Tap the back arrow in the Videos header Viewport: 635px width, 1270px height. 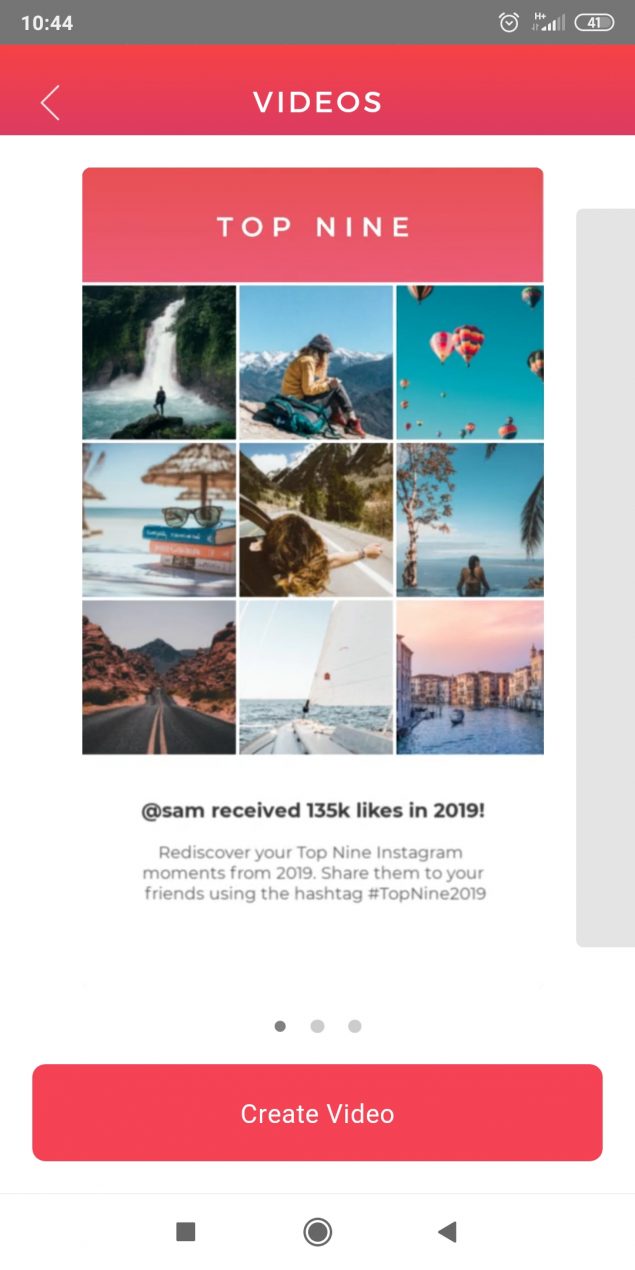point(50,102)
